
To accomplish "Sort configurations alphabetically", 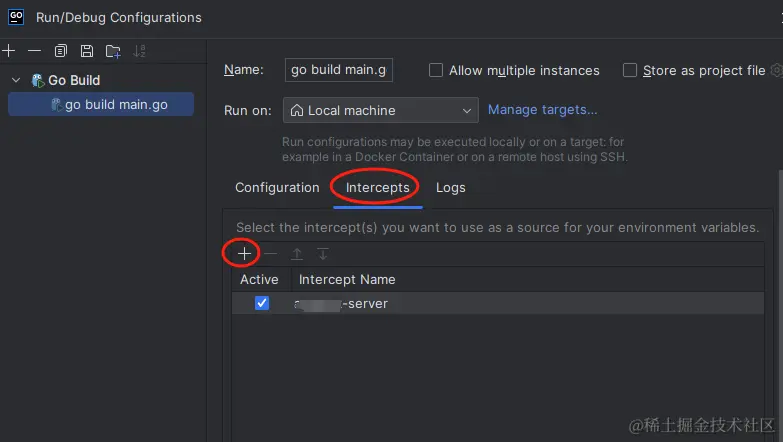I will [139, 51].
